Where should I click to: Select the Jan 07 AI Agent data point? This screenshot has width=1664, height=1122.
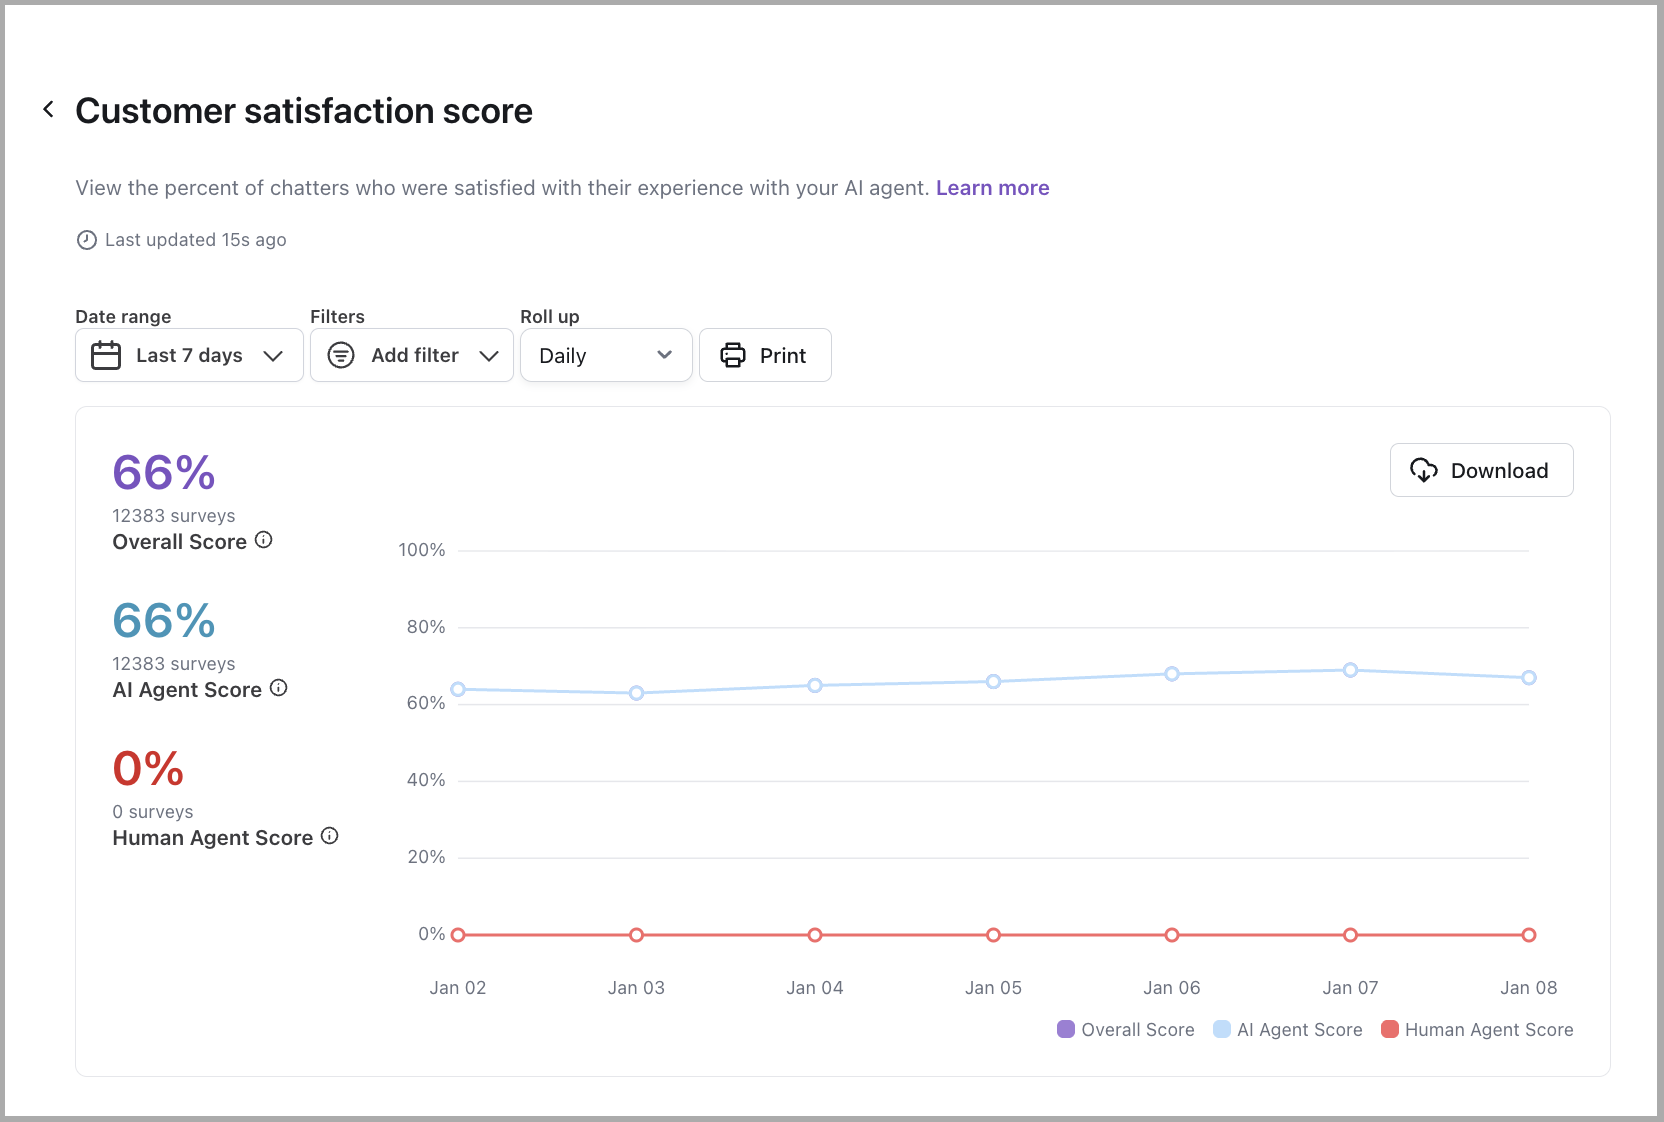[1350, 670]
